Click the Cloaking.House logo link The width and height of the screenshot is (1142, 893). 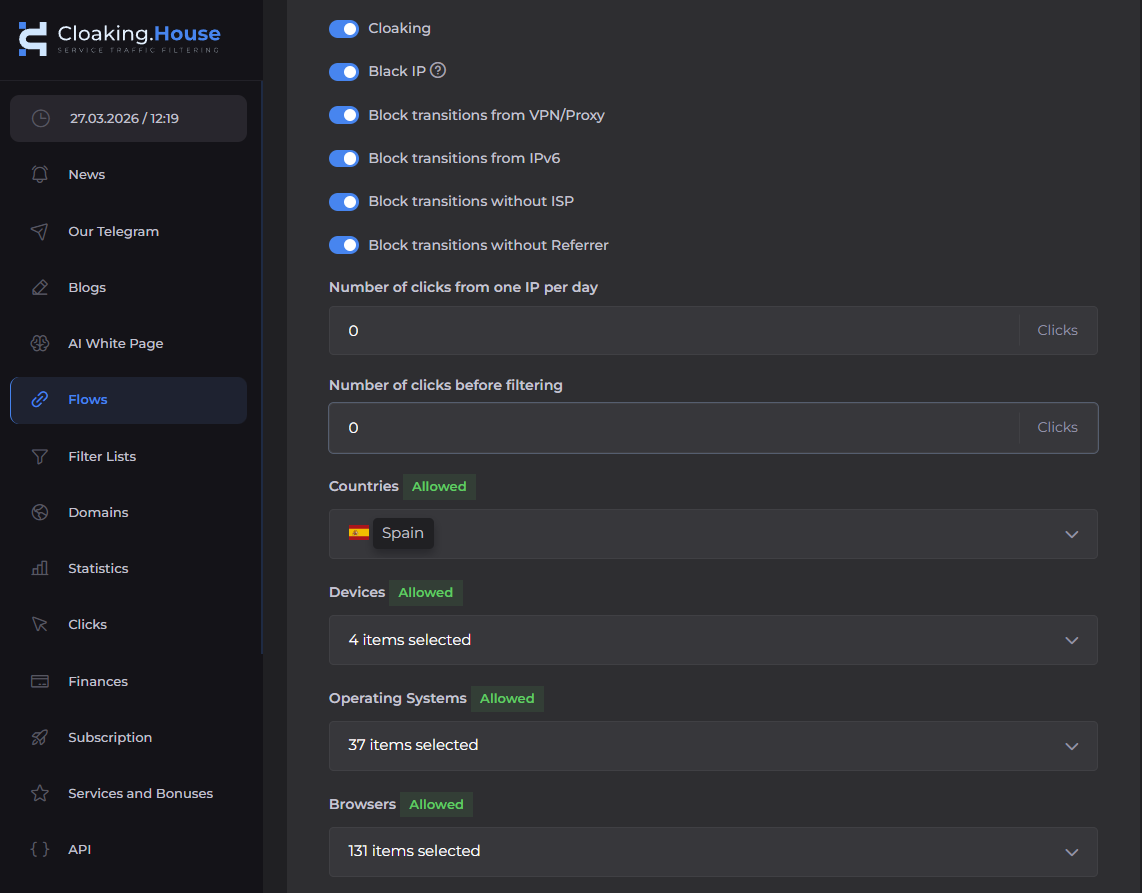point(119,38)
